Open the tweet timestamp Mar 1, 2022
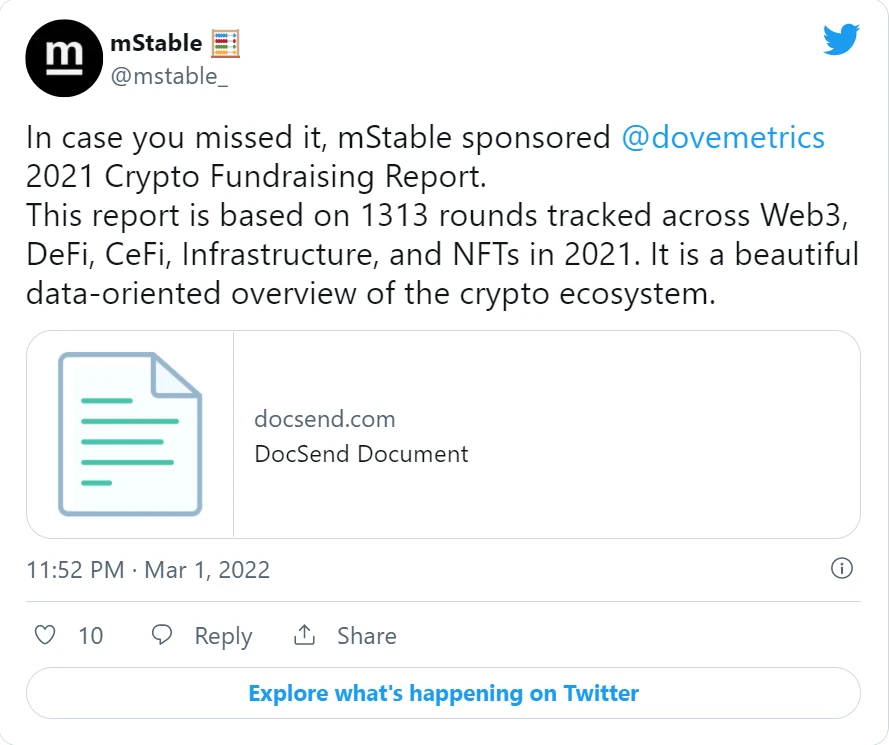 tap(207, 570)
